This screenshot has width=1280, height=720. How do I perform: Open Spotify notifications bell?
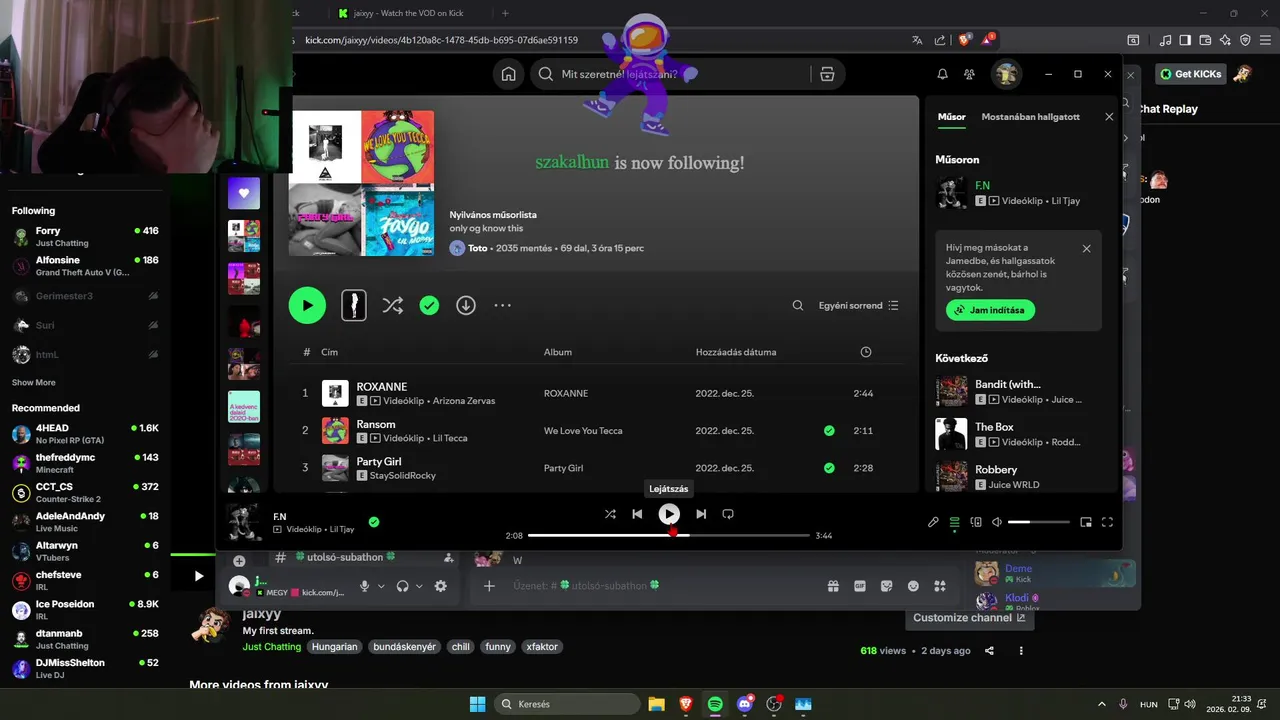tap(942, 74)
